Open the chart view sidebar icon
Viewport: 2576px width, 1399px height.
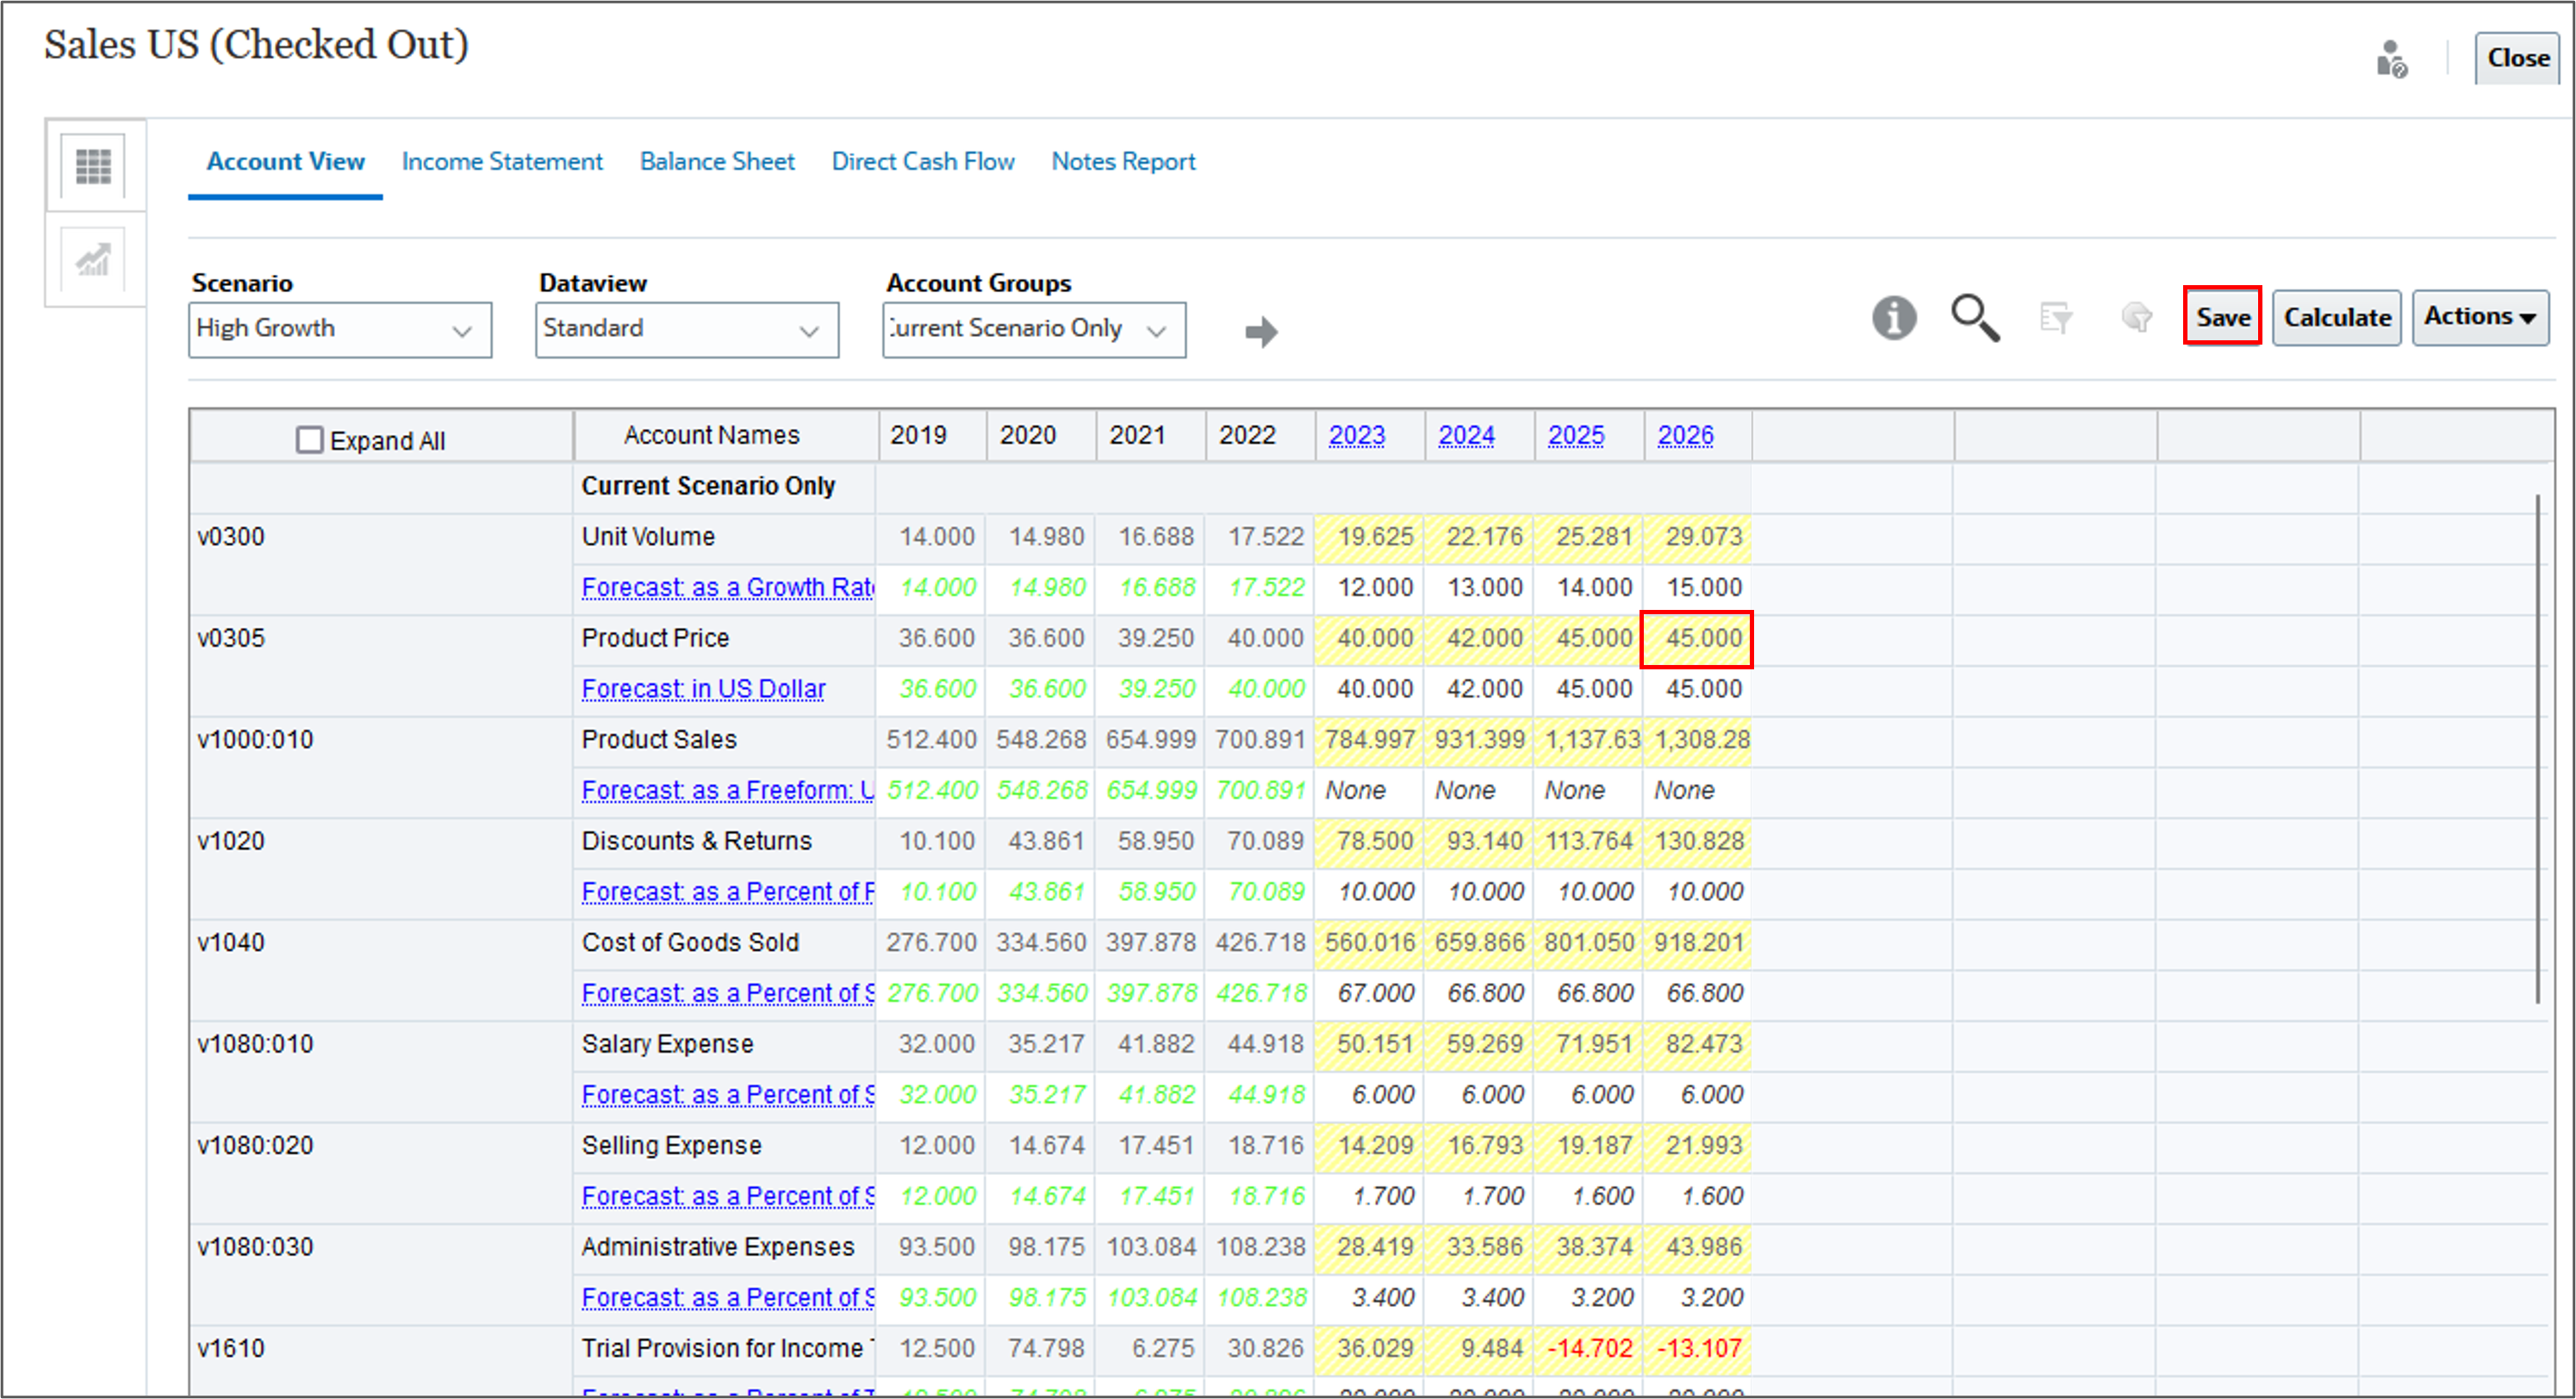(94, 260)
